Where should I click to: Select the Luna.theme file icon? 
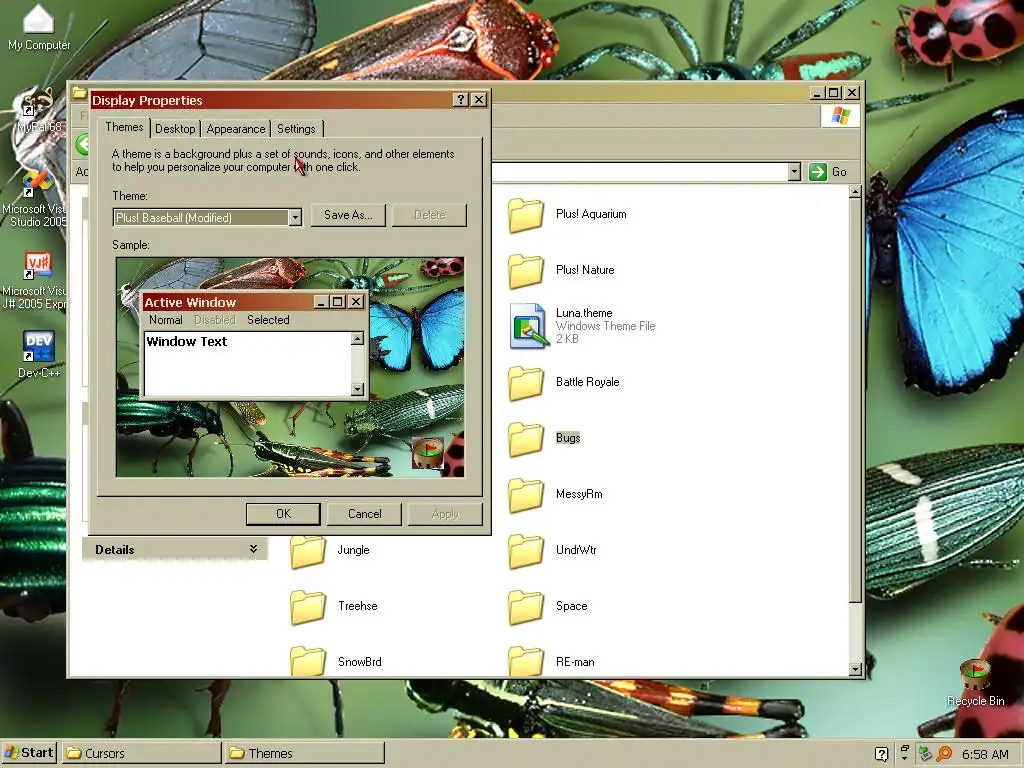click(528, 326)
